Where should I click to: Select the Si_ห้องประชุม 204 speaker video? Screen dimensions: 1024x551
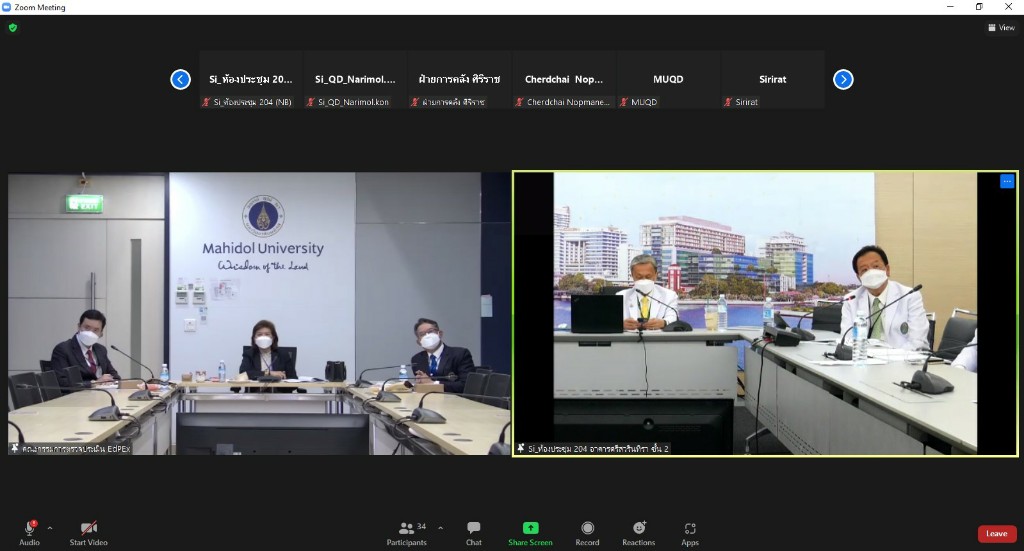(765, 313)
